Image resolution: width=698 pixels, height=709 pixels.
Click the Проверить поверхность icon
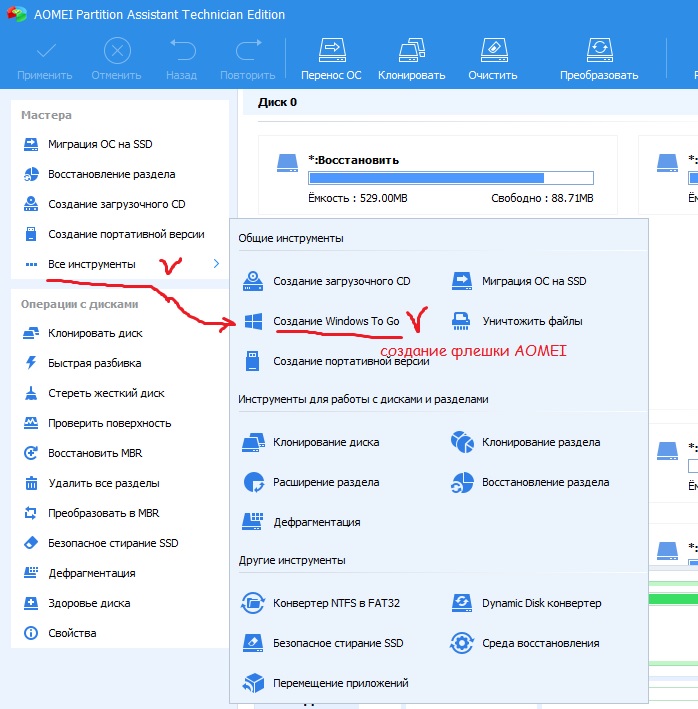pos(31,423)
